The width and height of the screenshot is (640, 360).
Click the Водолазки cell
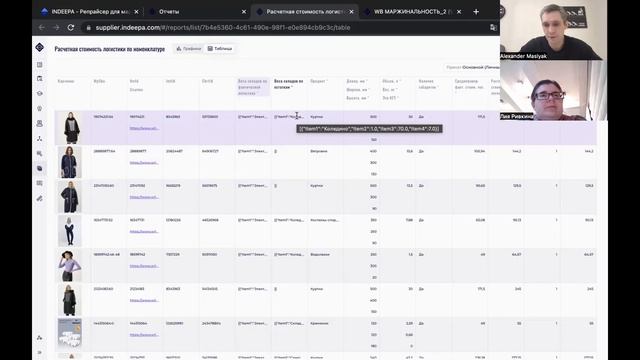320,254
